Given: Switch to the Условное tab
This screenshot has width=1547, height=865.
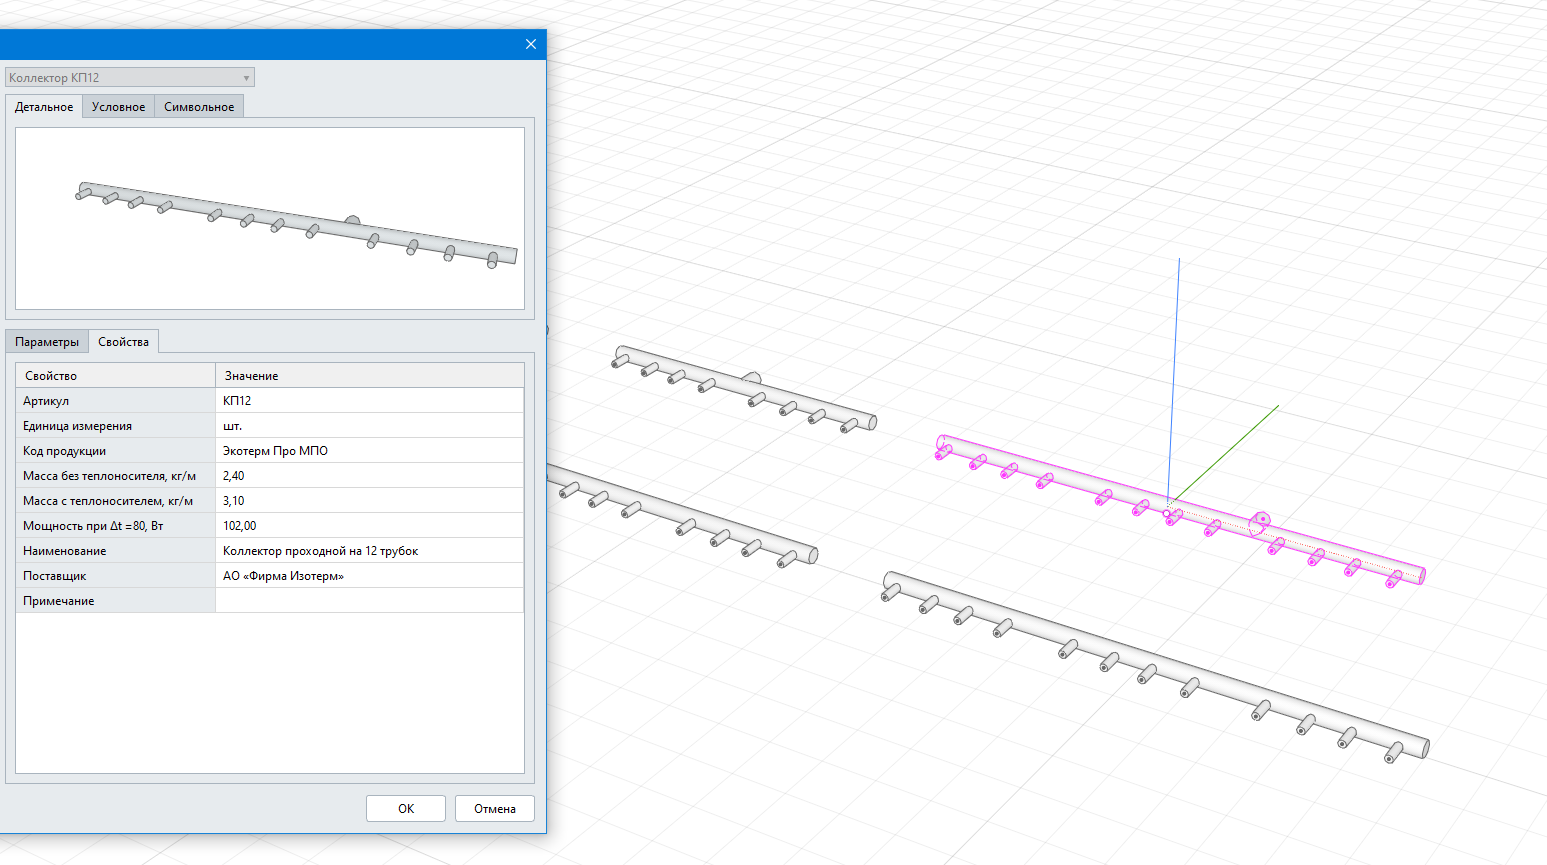Looking at the screenshot, I should (118, 107).
